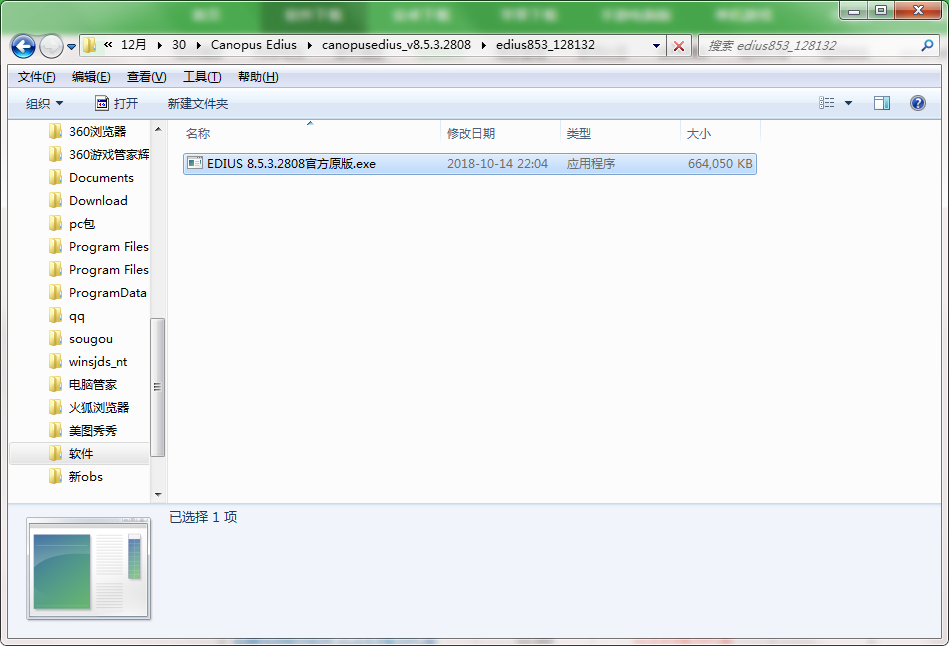
Task: Click the change view icon
Action: (827, 103)
